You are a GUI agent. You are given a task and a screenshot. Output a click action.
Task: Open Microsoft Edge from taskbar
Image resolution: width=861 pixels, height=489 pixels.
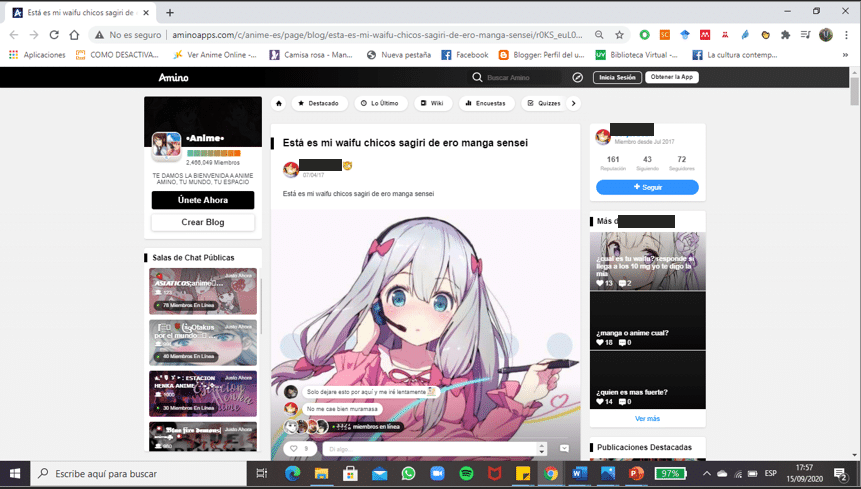click(292, 473)
